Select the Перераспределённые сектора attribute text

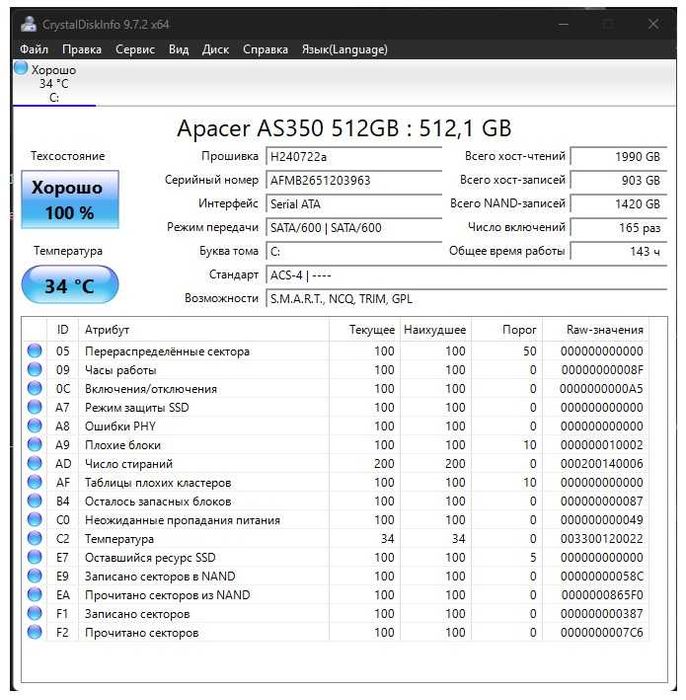click(167, 351)
